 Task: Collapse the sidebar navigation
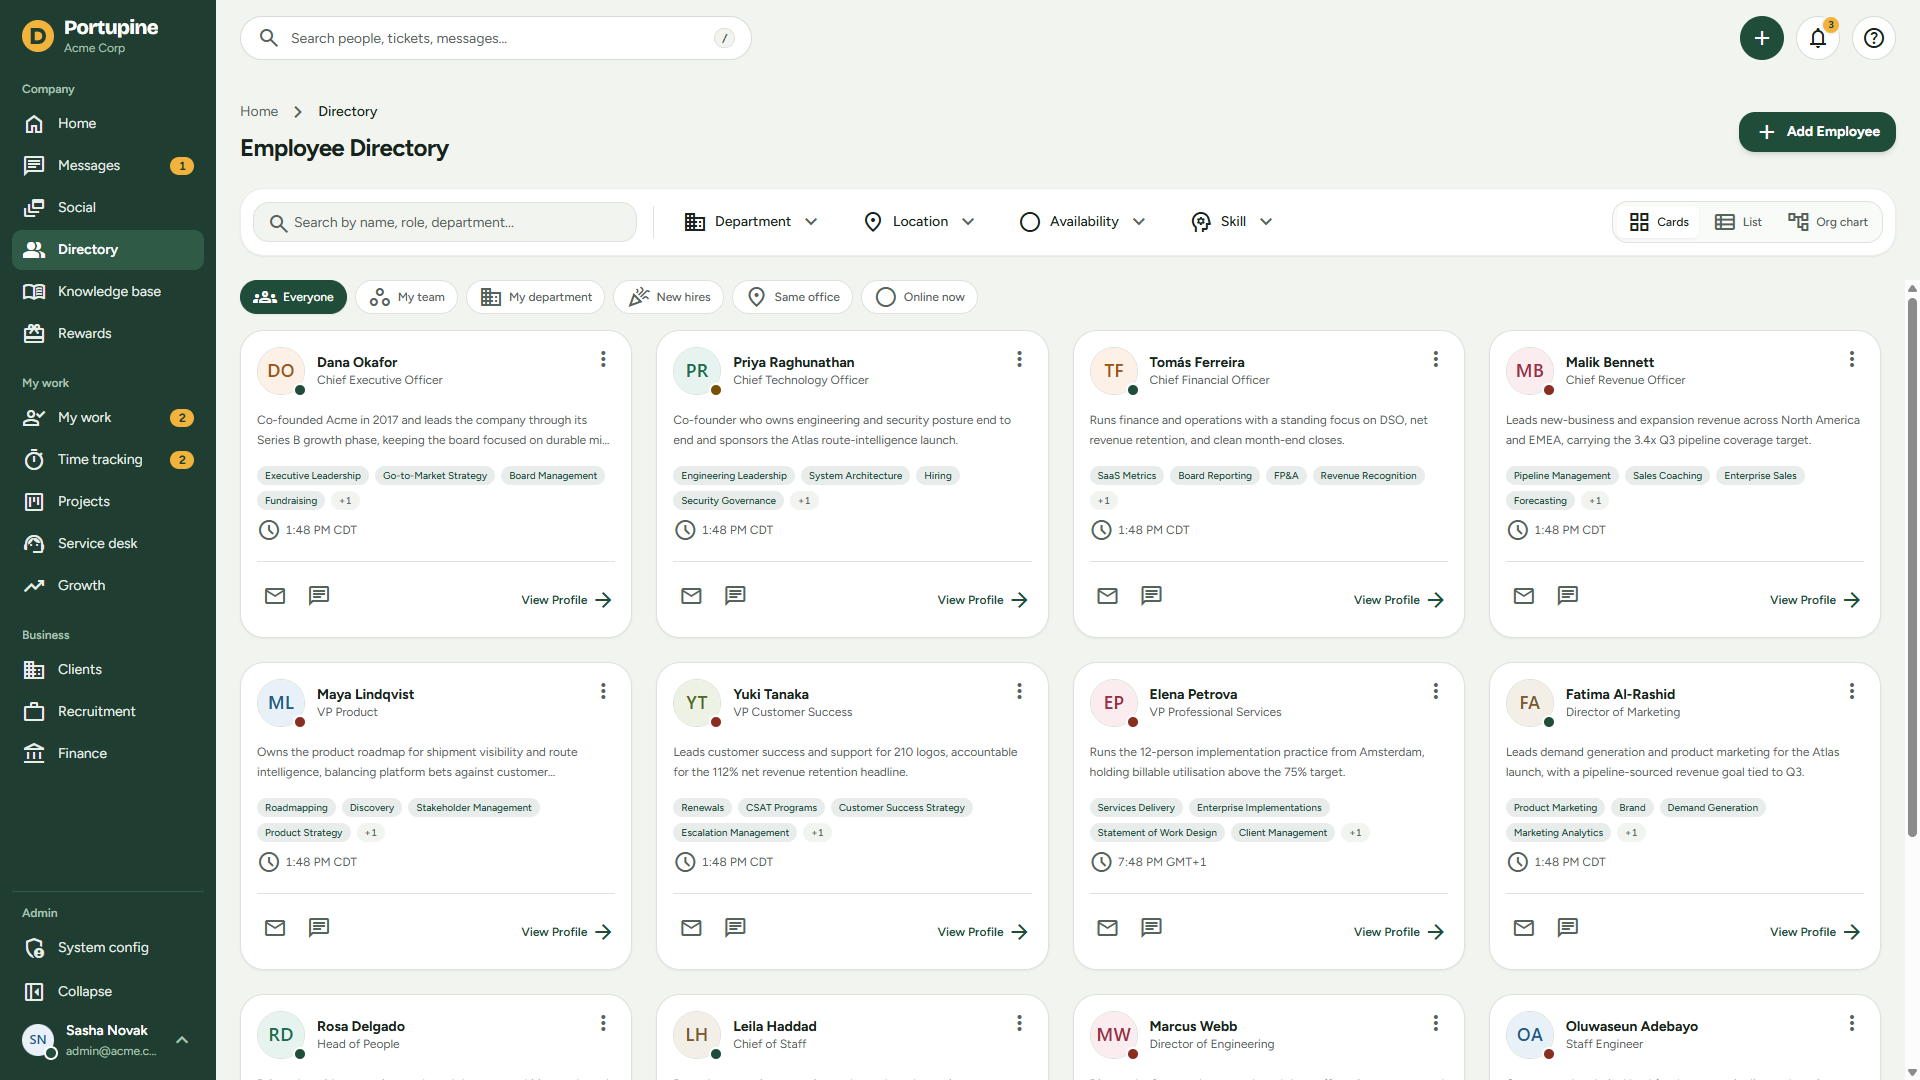coord(108,992)
